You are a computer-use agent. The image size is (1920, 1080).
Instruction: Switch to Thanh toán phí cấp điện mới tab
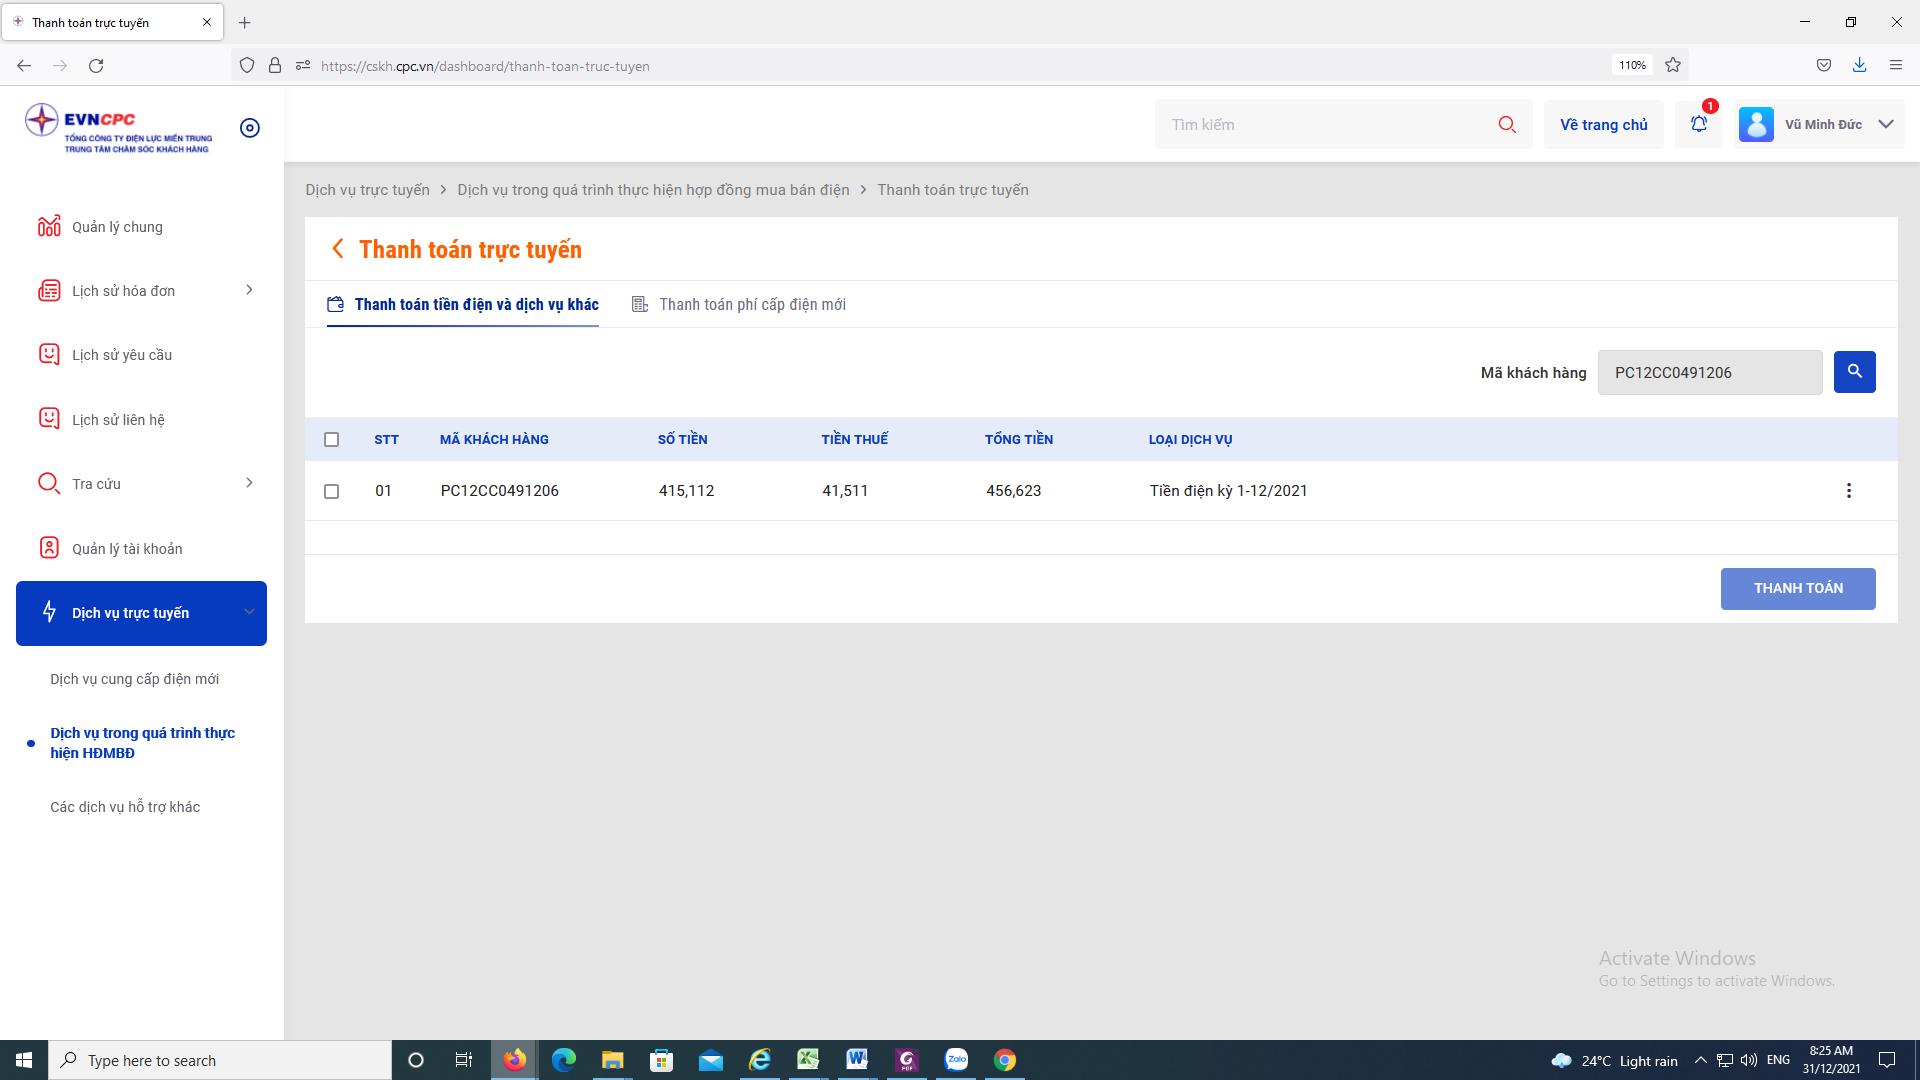(751, 305)
